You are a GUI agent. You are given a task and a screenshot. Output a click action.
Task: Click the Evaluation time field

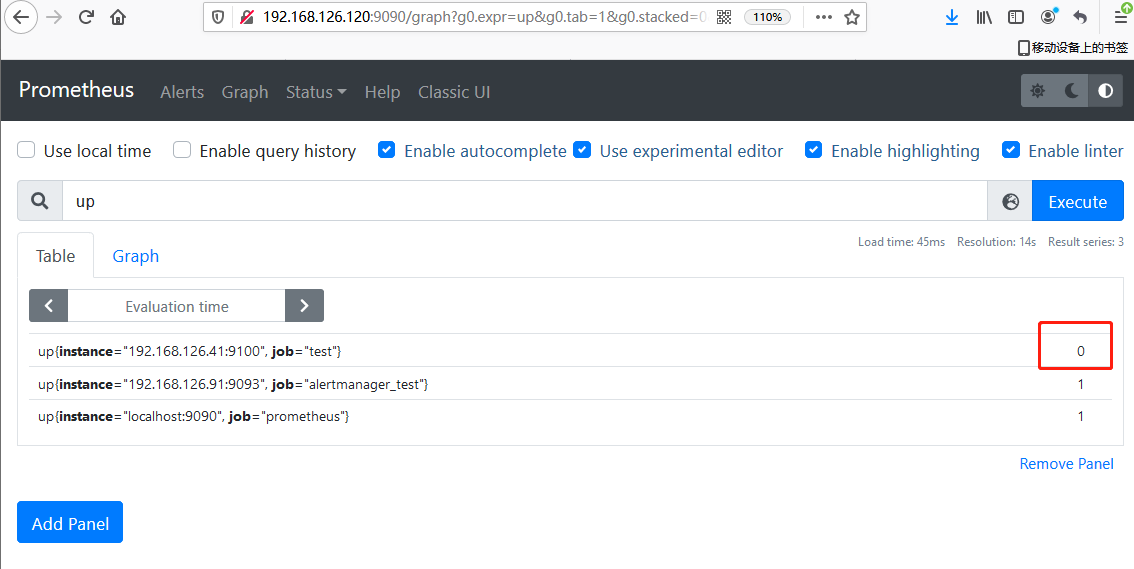coord(176,306)
